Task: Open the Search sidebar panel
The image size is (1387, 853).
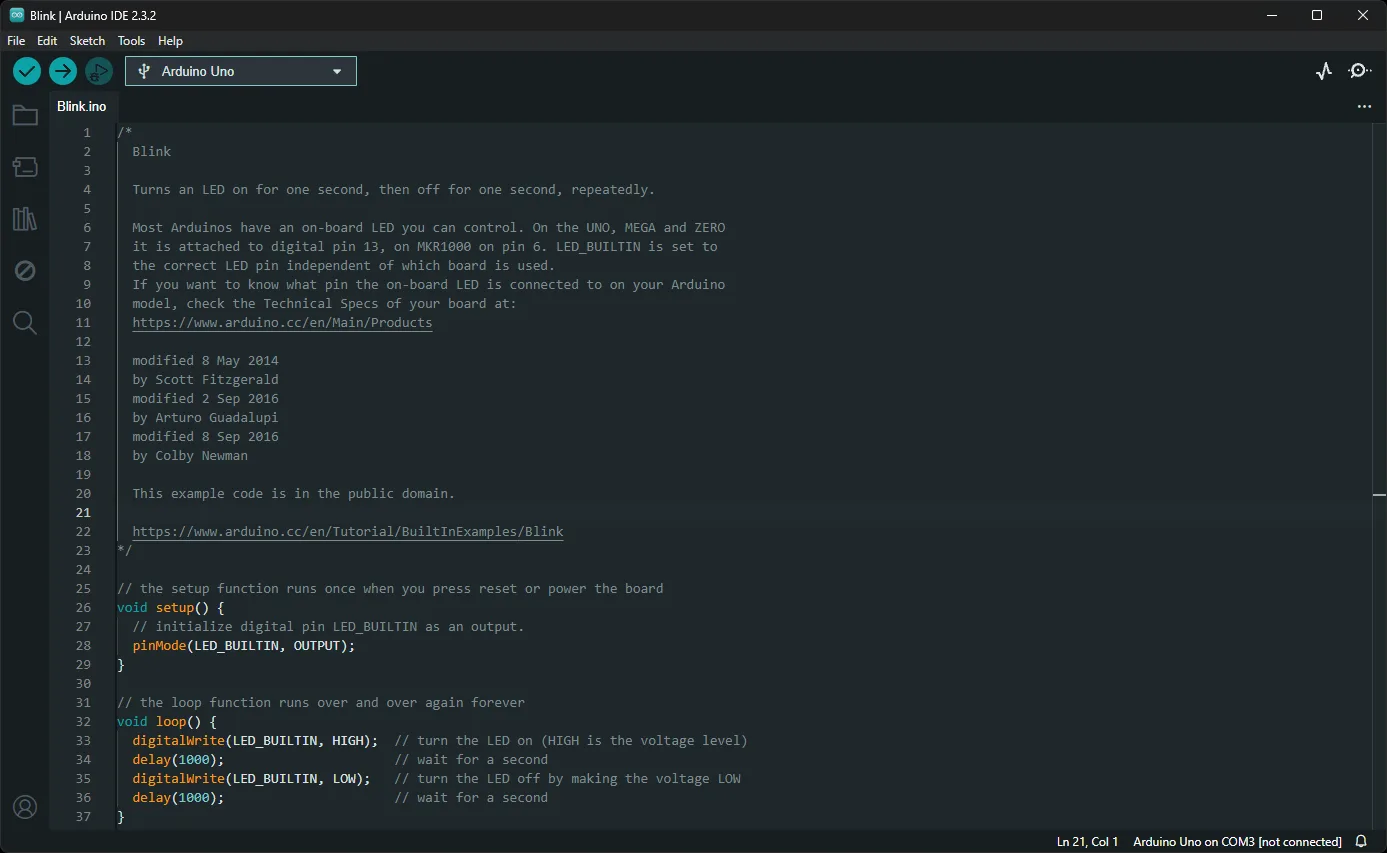Action: (25, 323)
